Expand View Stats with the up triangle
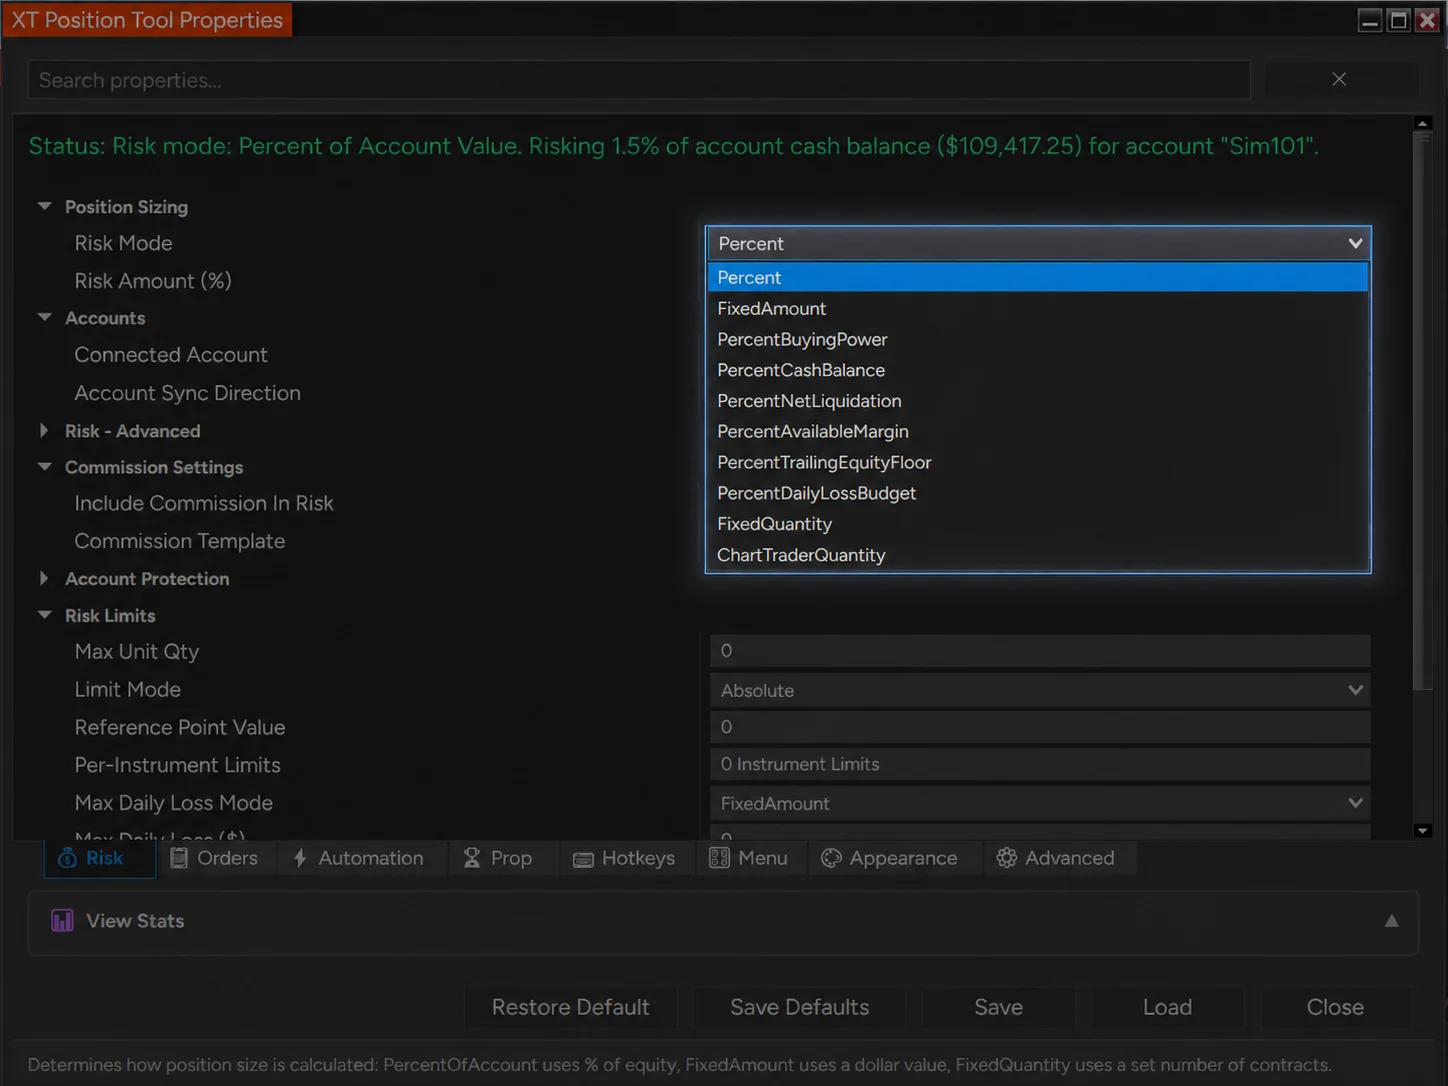Image resolution: width=1448 pixels, height=1086 pixels. [x=1391, y=921]
